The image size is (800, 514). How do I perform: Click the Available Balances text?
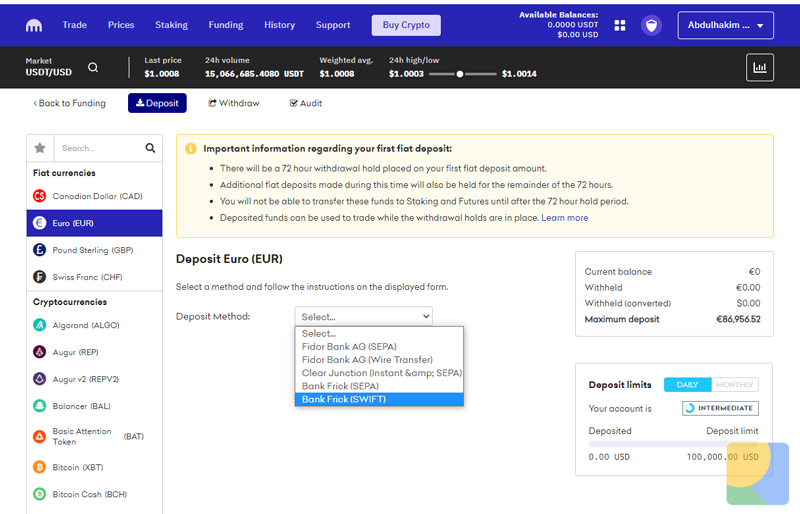(x=558, y=15)
